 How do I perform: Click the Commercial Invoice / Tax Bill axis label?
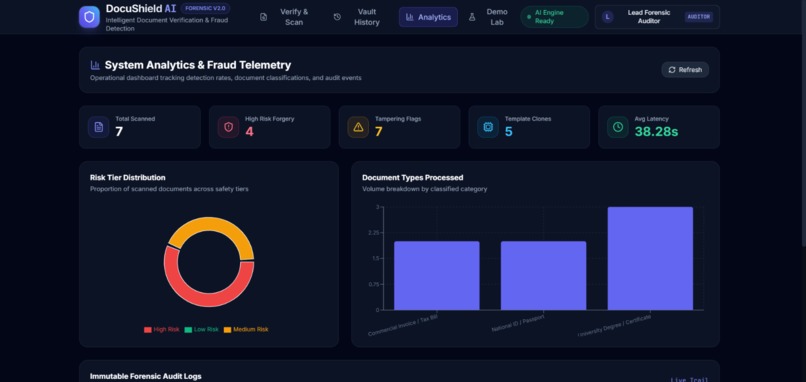403,325
